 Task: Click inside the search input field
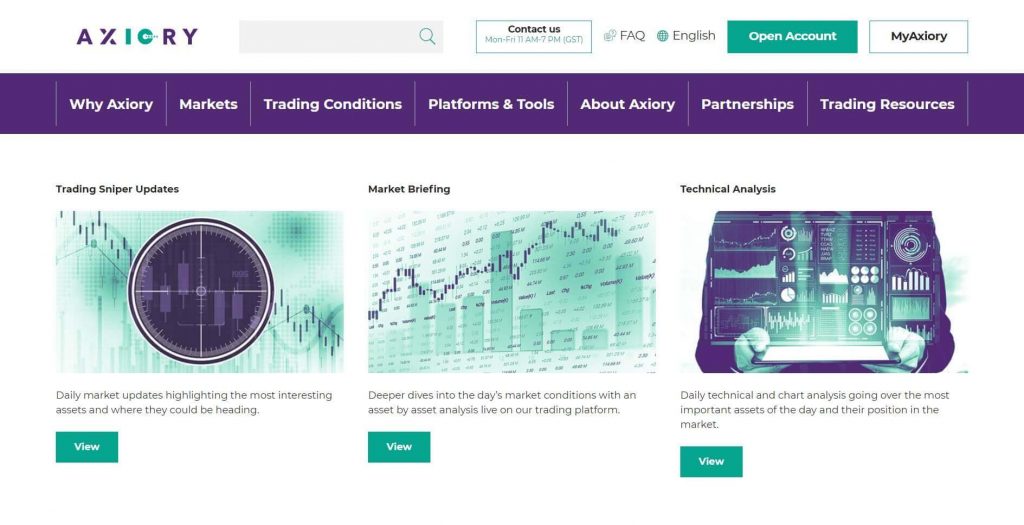(326, 37)
